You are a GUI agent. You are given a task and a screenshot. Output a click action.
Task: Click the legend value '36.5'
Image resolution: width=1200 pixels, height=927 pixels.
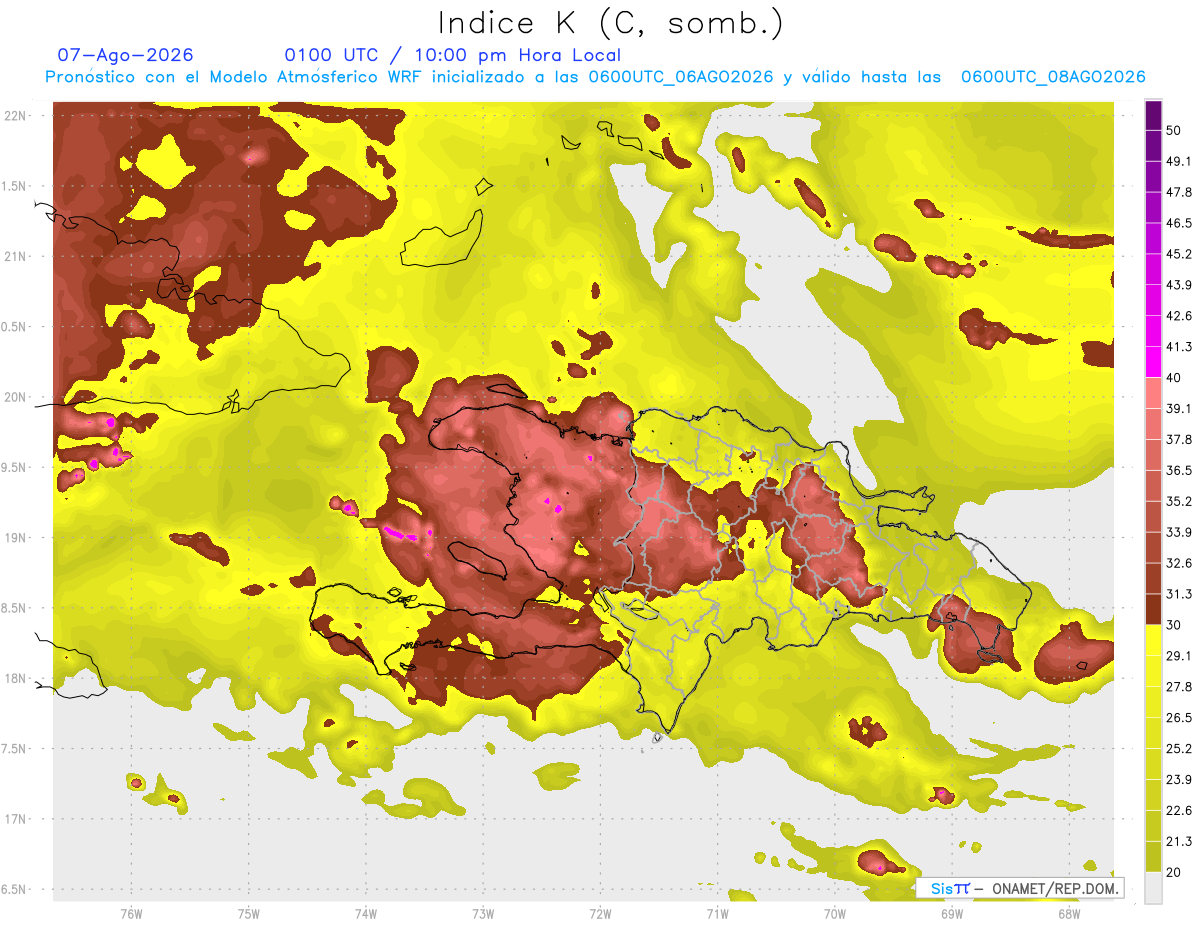pos(1178,470)
